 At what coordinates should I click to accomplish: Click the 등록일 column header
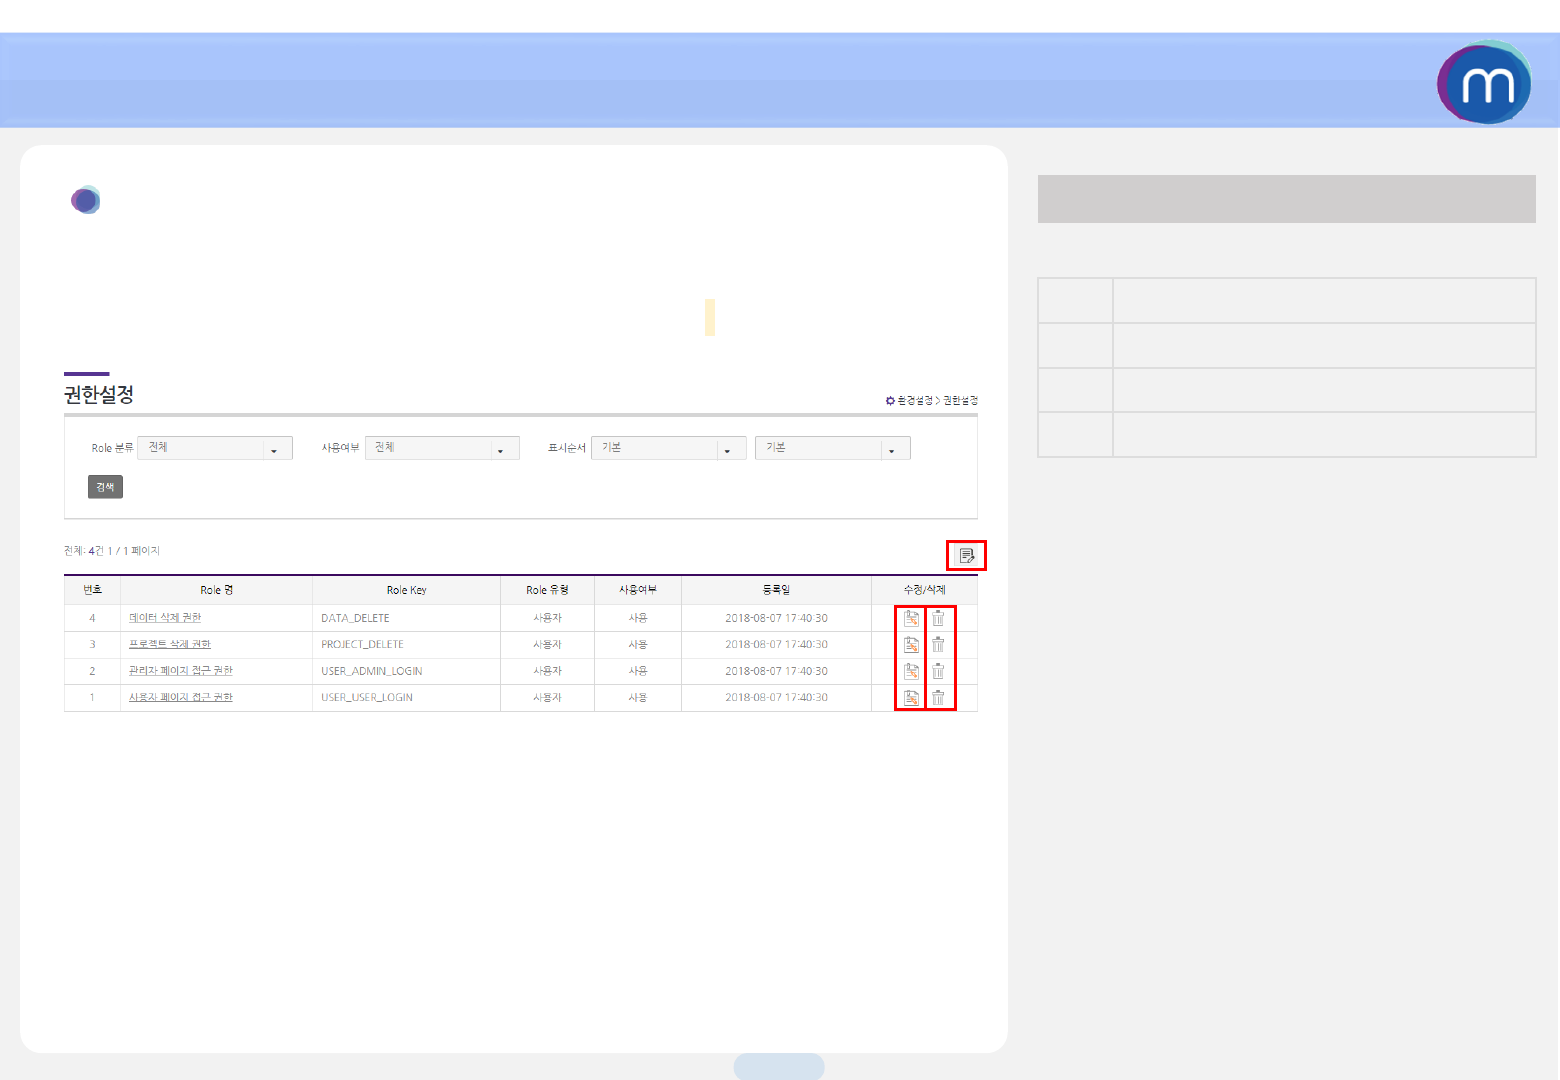[x=777, y=590]
